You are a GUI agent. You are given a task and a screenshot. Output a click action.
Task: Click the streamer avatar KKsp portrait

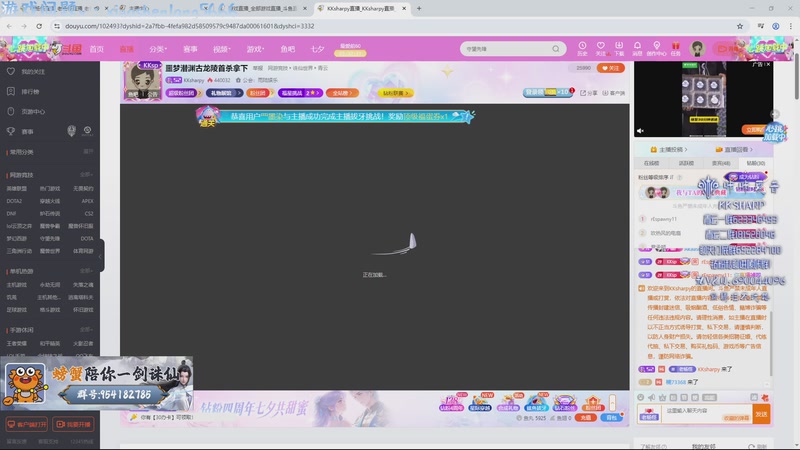point(143,81)
